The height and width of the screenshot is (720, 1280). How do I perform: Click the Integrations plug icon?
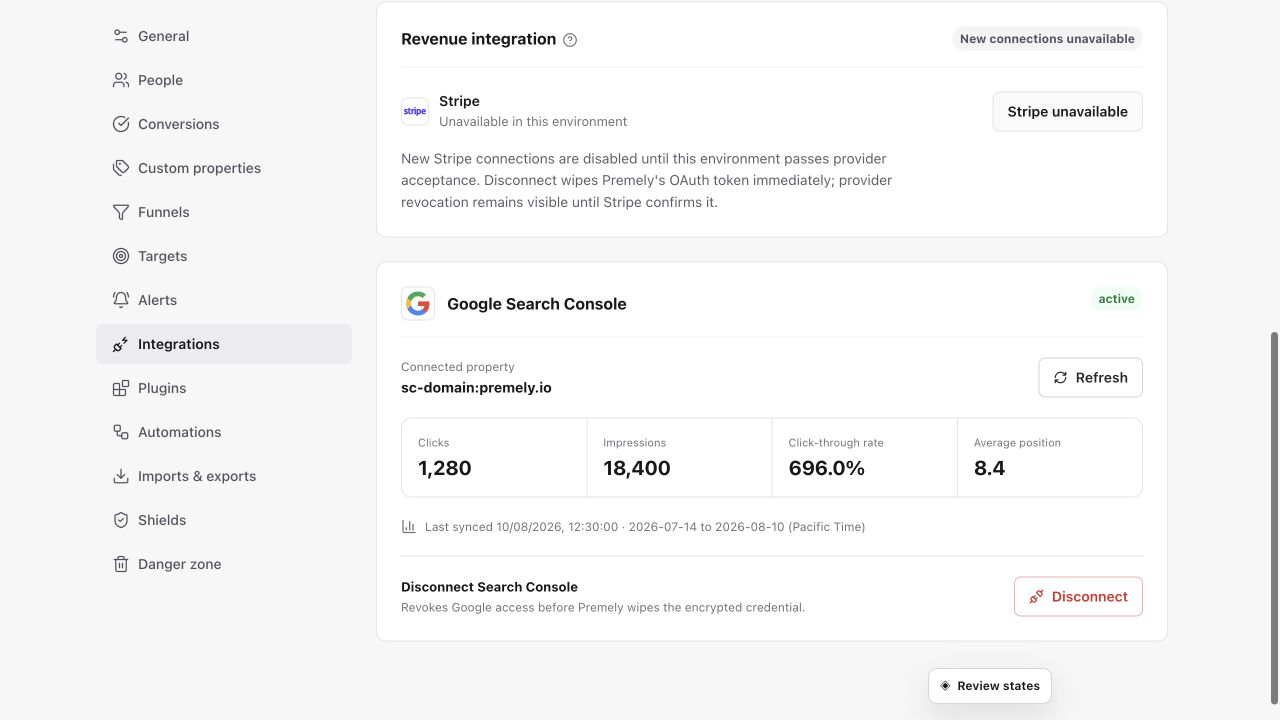(x=121, y=344)
